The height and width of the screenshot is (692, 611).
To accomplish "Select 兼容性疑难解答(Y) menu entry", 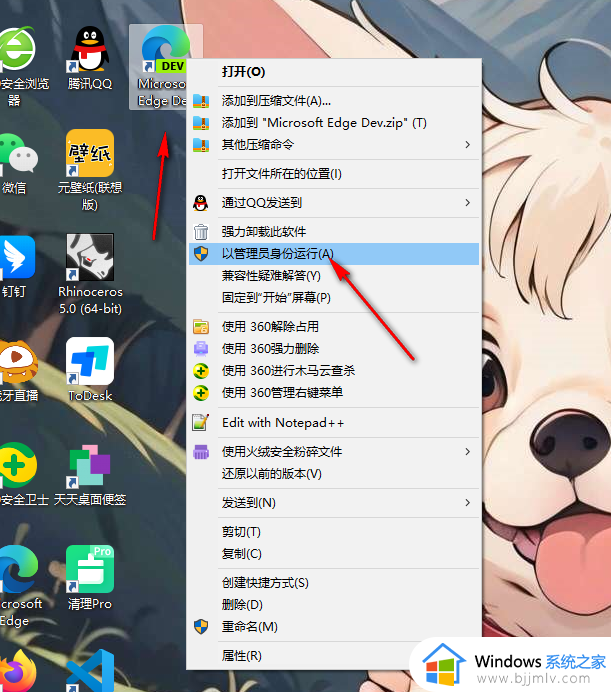I will click(334, 276).
